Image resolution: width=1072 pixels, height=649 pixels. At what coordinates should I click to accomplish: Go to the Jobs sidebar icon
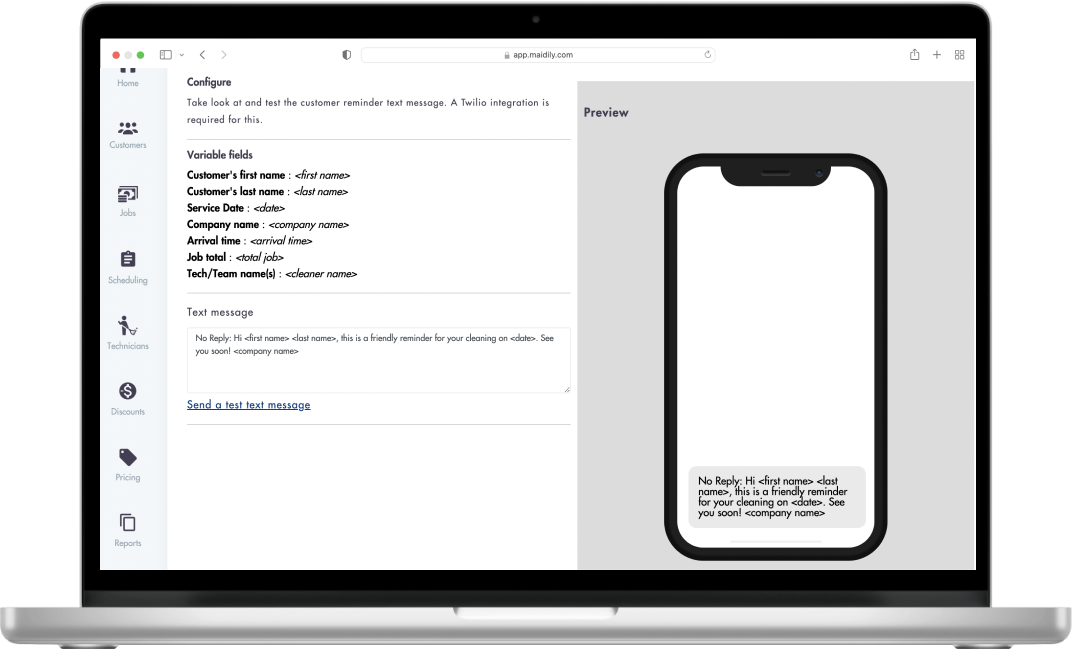[128, 194]
